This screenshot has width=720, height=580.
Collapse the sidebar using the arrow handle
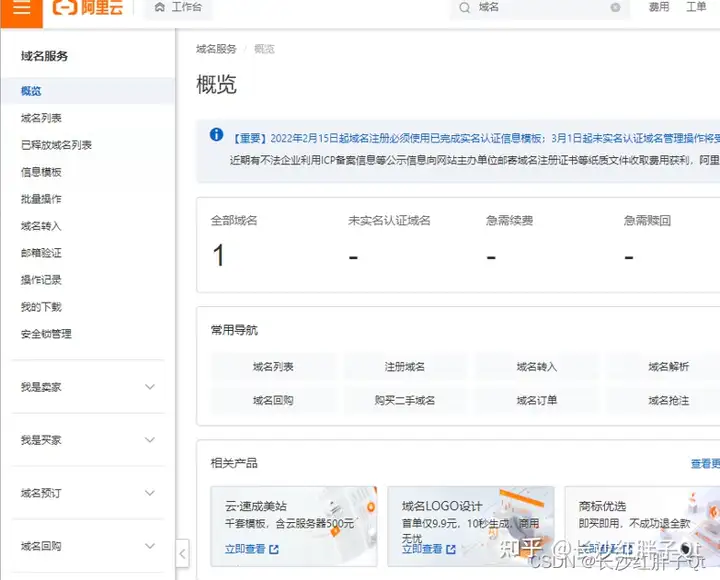[x=182, y=553]
